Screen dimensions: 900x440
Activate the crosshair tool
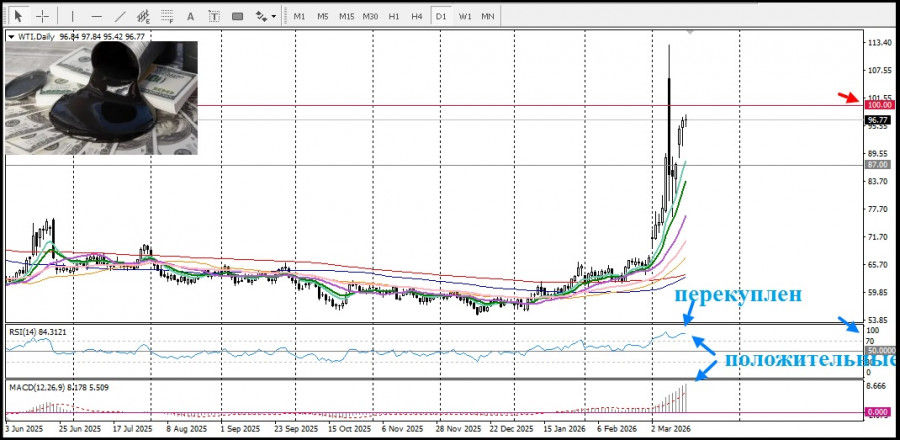pyautogui.click(x=43, y=16)
